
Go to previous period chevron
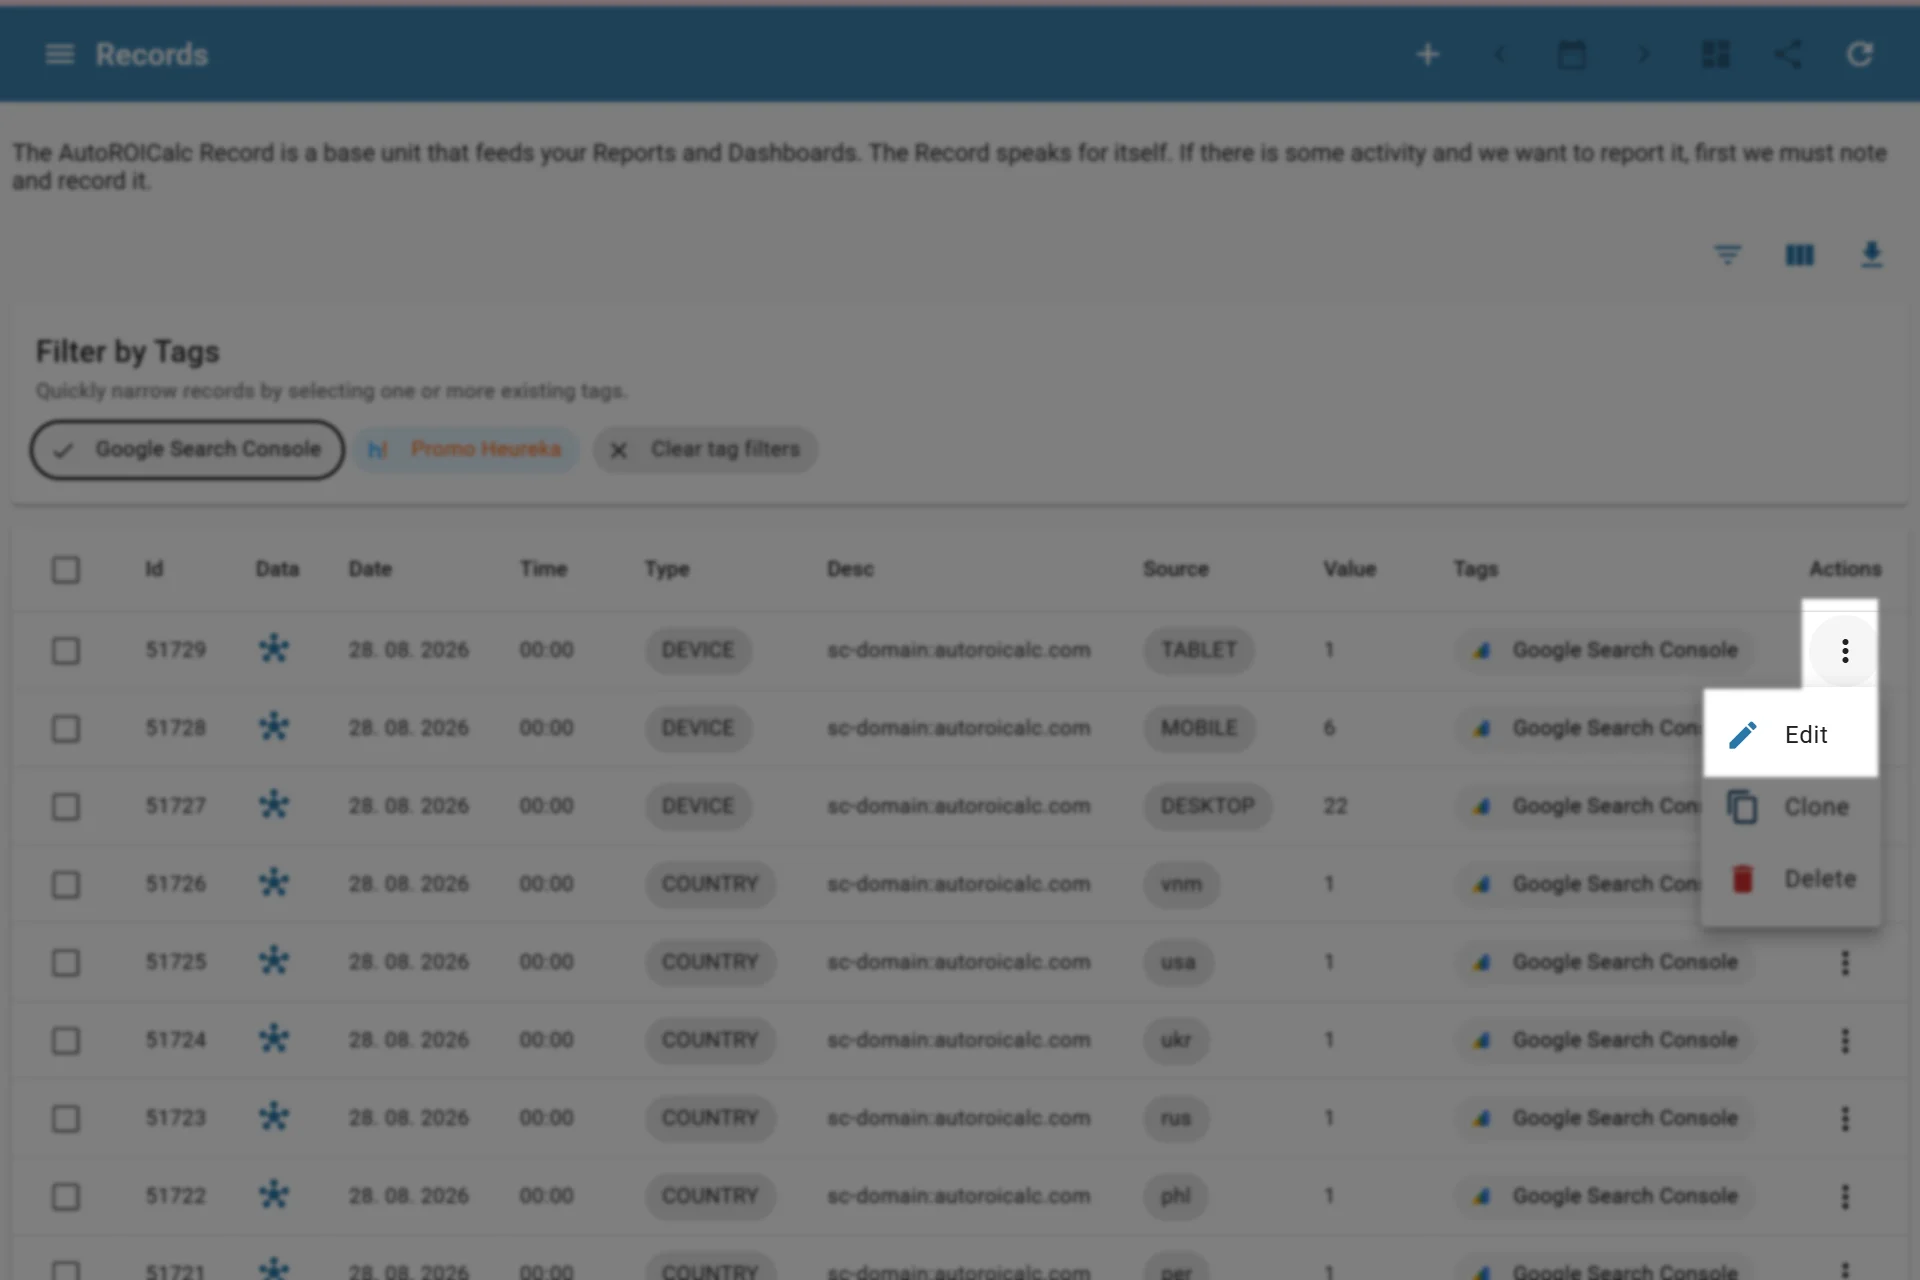1499,54
